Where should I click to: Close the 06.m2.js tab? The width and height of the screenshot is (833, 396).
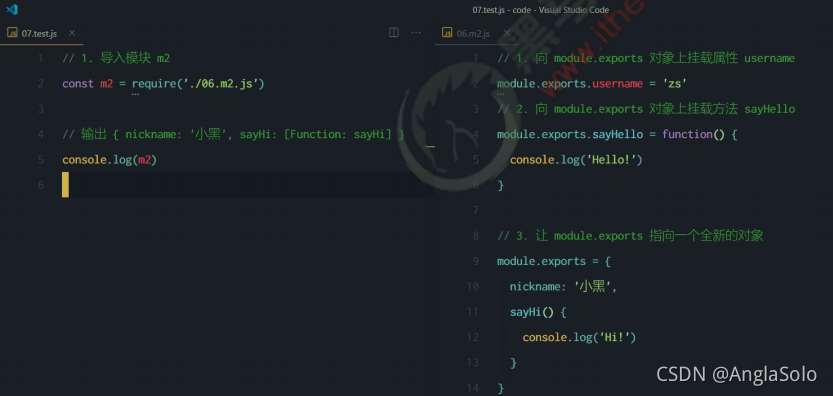coord(507,33)
